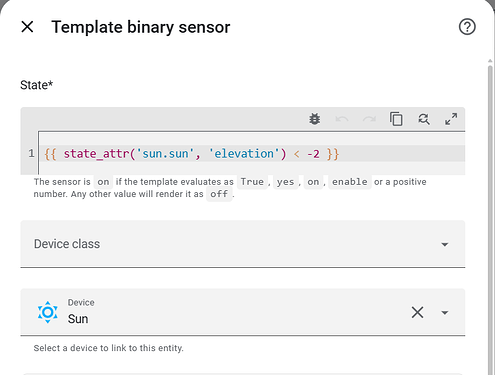Viewport: 495px width, 375px height.
Task: Open the Device class dropdown
Action: pyautogui.click(x=243, y=244)
